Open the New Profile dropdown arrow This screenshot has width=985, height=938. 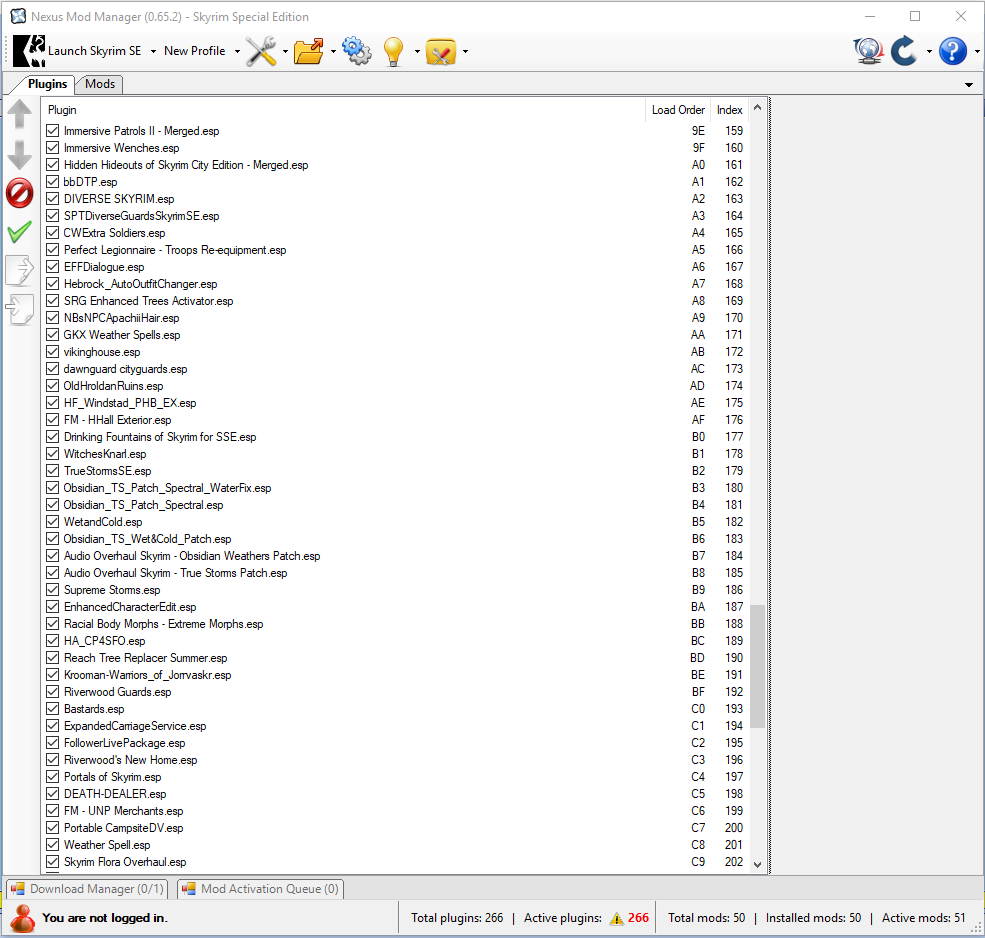(237, 51)
